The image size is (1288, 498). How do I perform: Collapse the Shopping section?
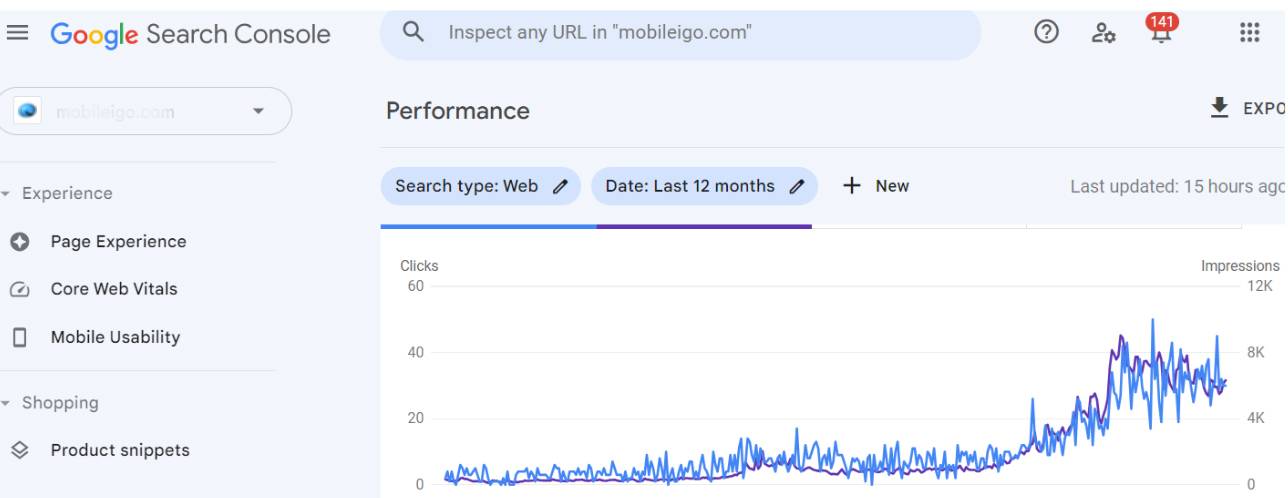click(7, 403)
